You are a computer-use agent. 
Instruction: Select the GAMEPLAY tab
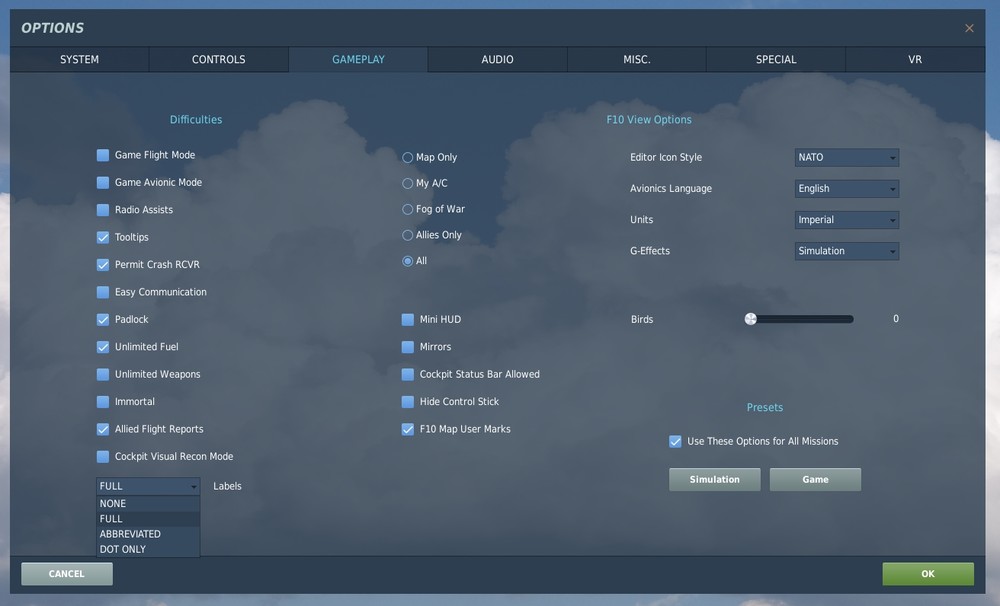coord(358,59)
